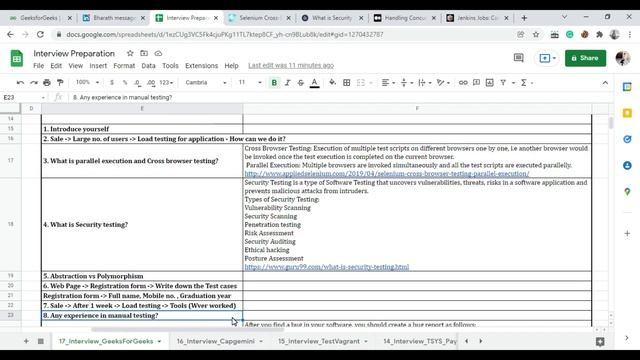This screenshot has height=360, width=640.
Task: Click the Undo icon in toolbar
Action: pos(20,83)
